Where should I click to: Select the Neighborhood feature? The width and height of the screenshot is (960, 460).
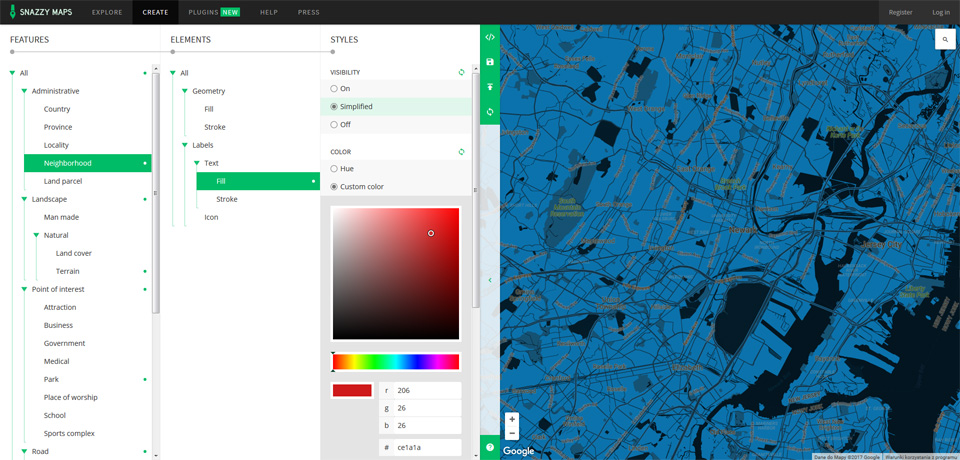pyautogui.click(x=88, y=164)
